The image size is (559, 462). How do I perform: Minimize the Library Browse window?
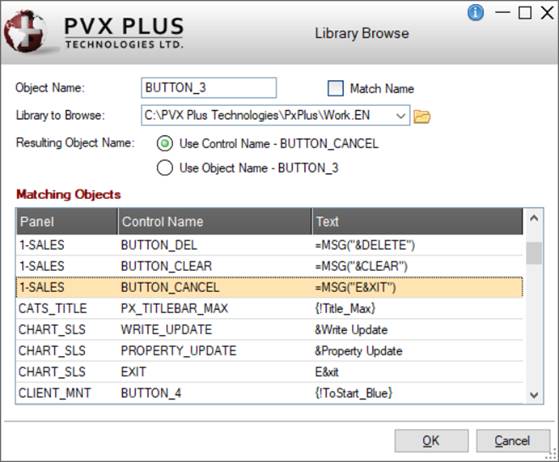pyautogui.click(x=503, y=12)
